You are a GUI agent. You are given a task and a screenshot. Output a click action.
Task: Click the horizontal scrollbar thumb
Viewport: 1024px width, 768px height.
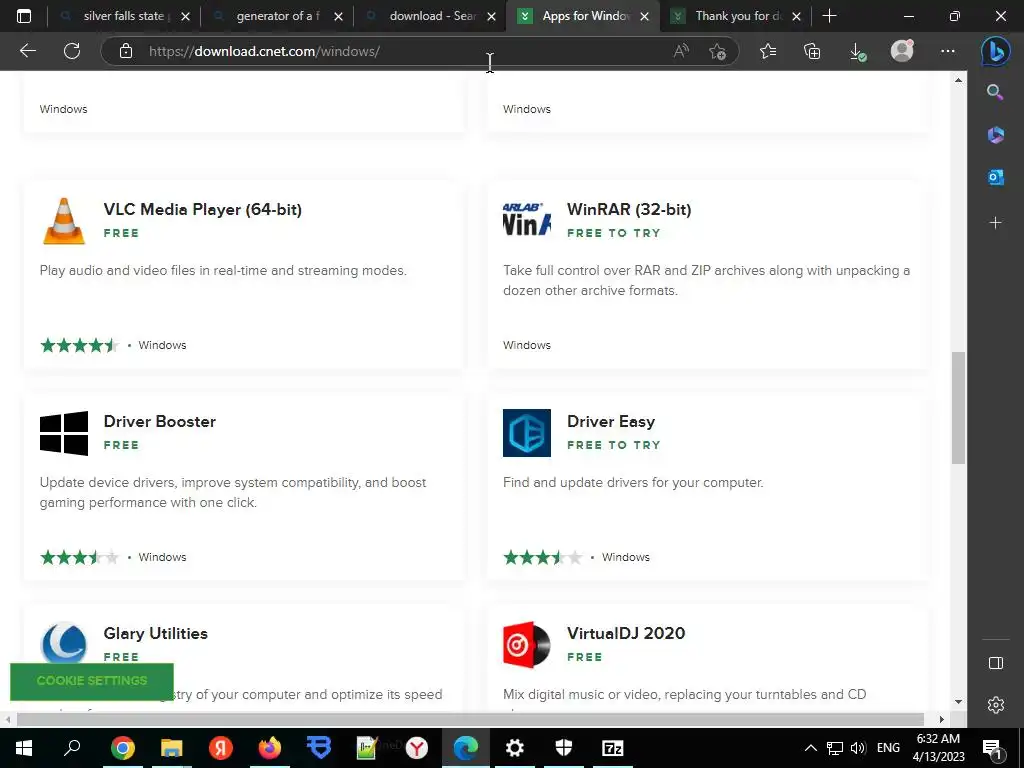coord(470,719)
